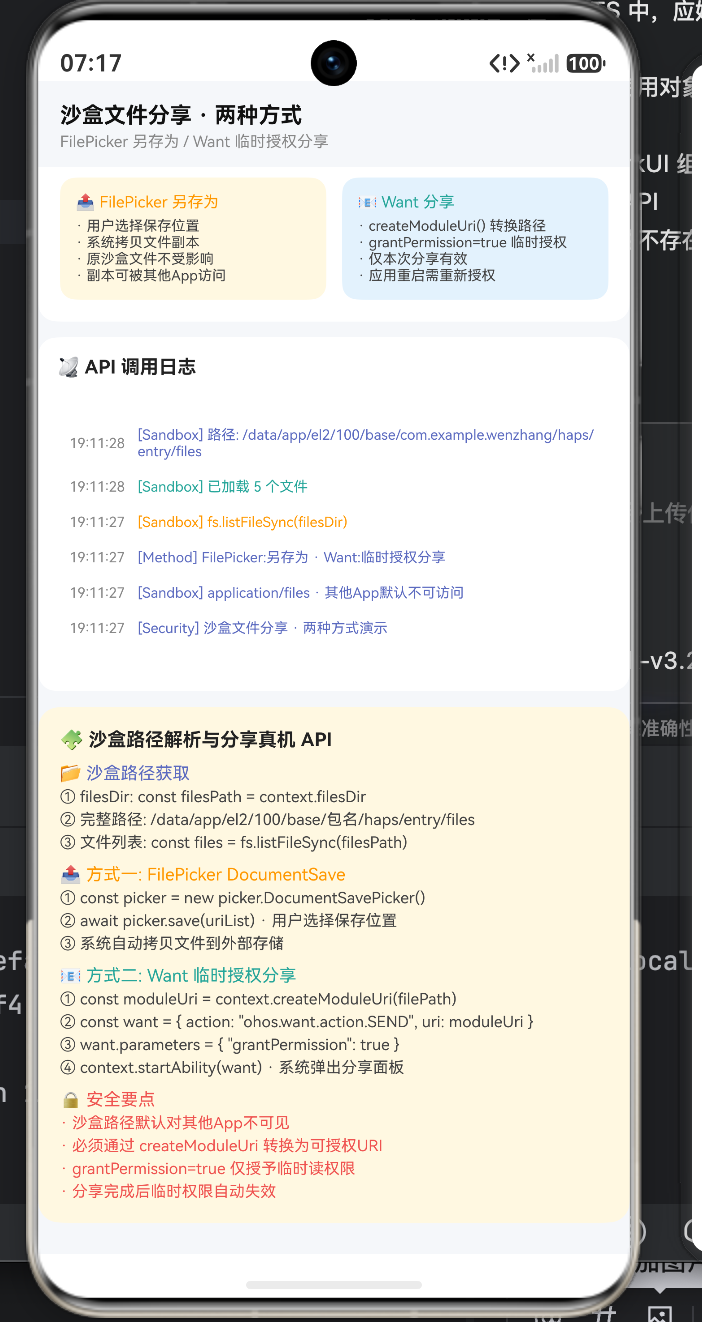Click the lock icon beside 安全要点
This screenshot has width=702, height=1322.
[70, 1100]
